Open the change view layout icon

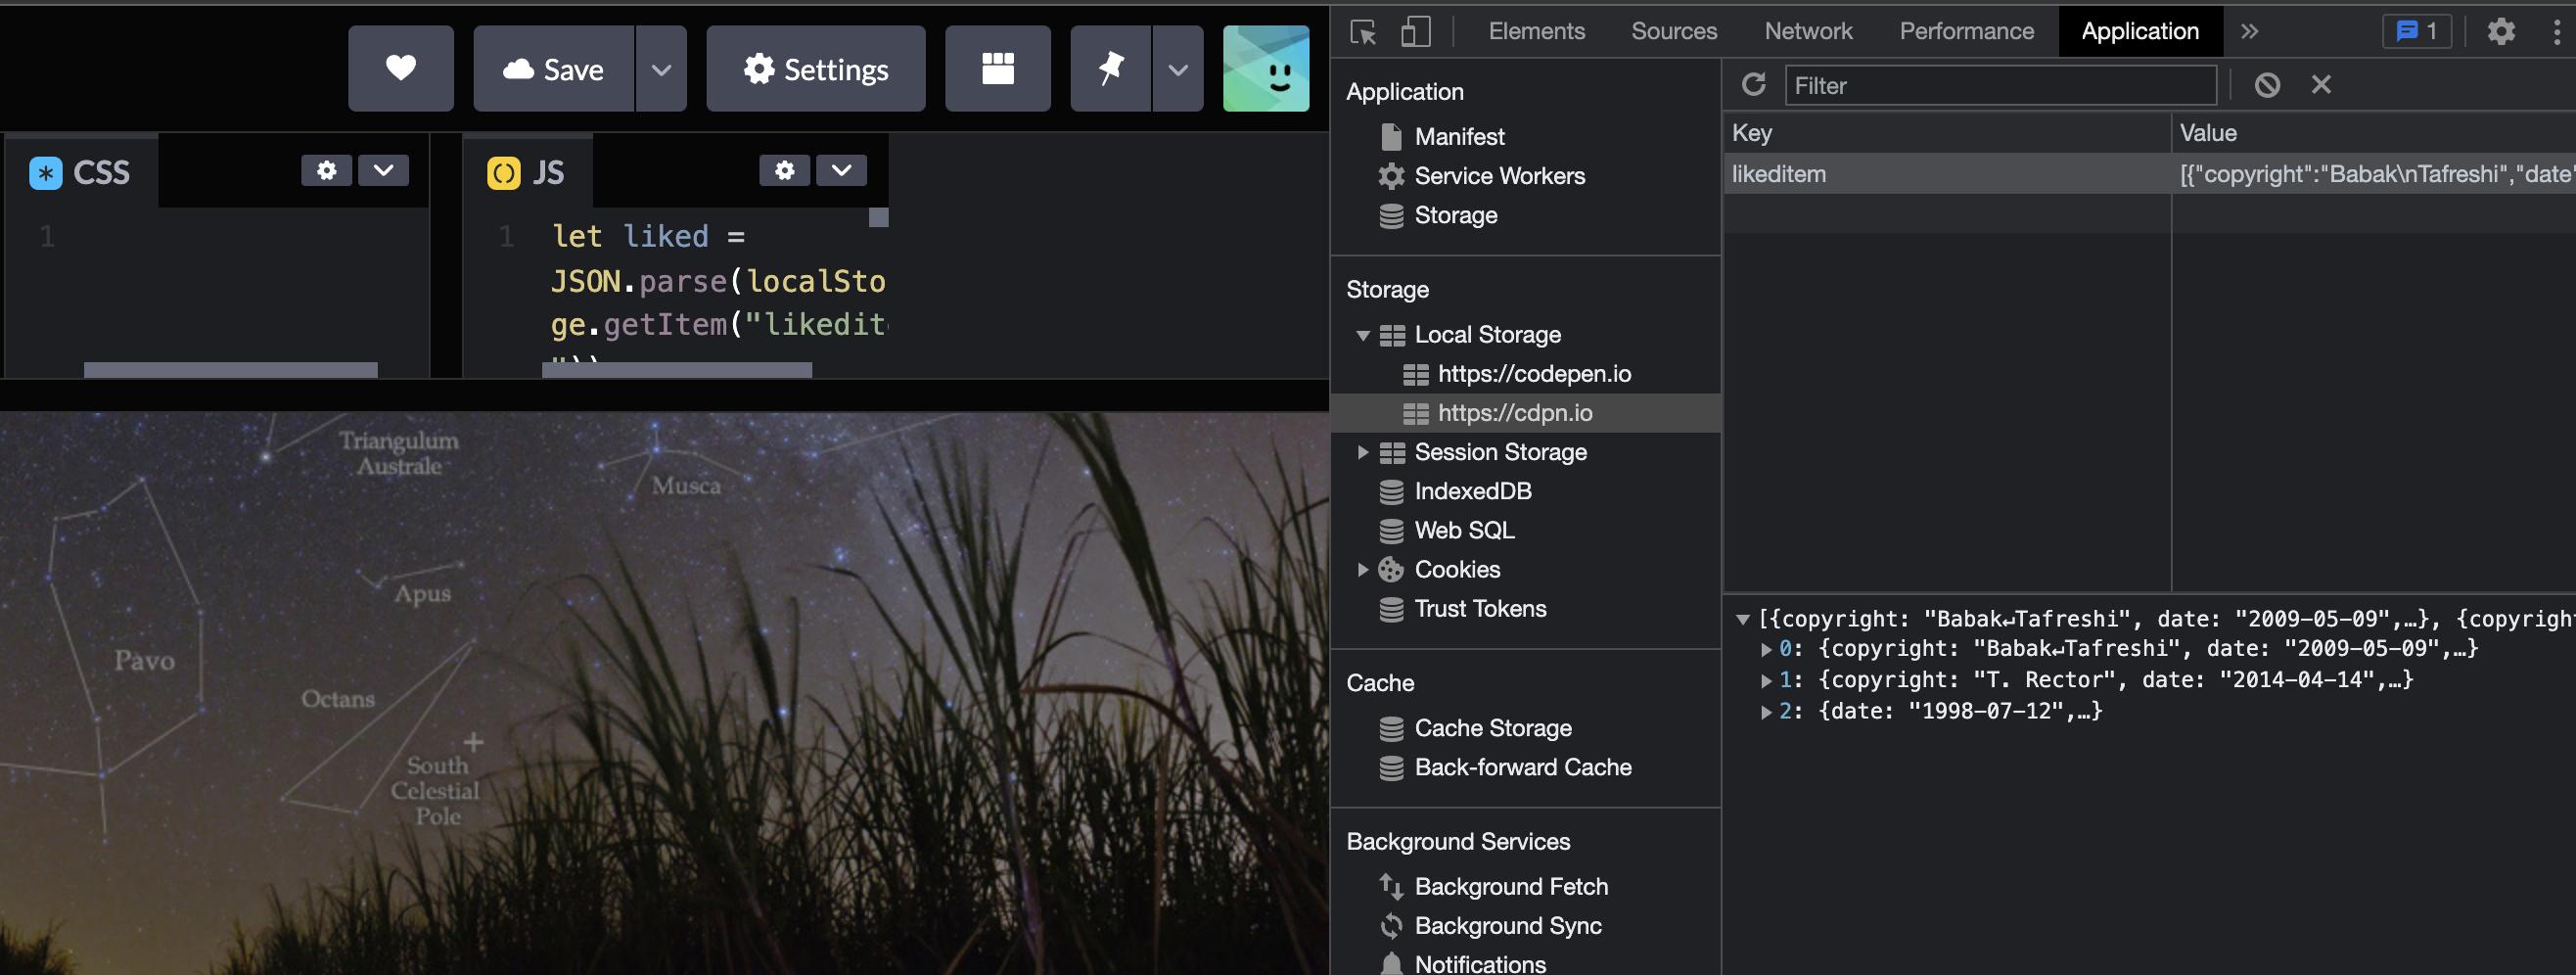point(997,69)
